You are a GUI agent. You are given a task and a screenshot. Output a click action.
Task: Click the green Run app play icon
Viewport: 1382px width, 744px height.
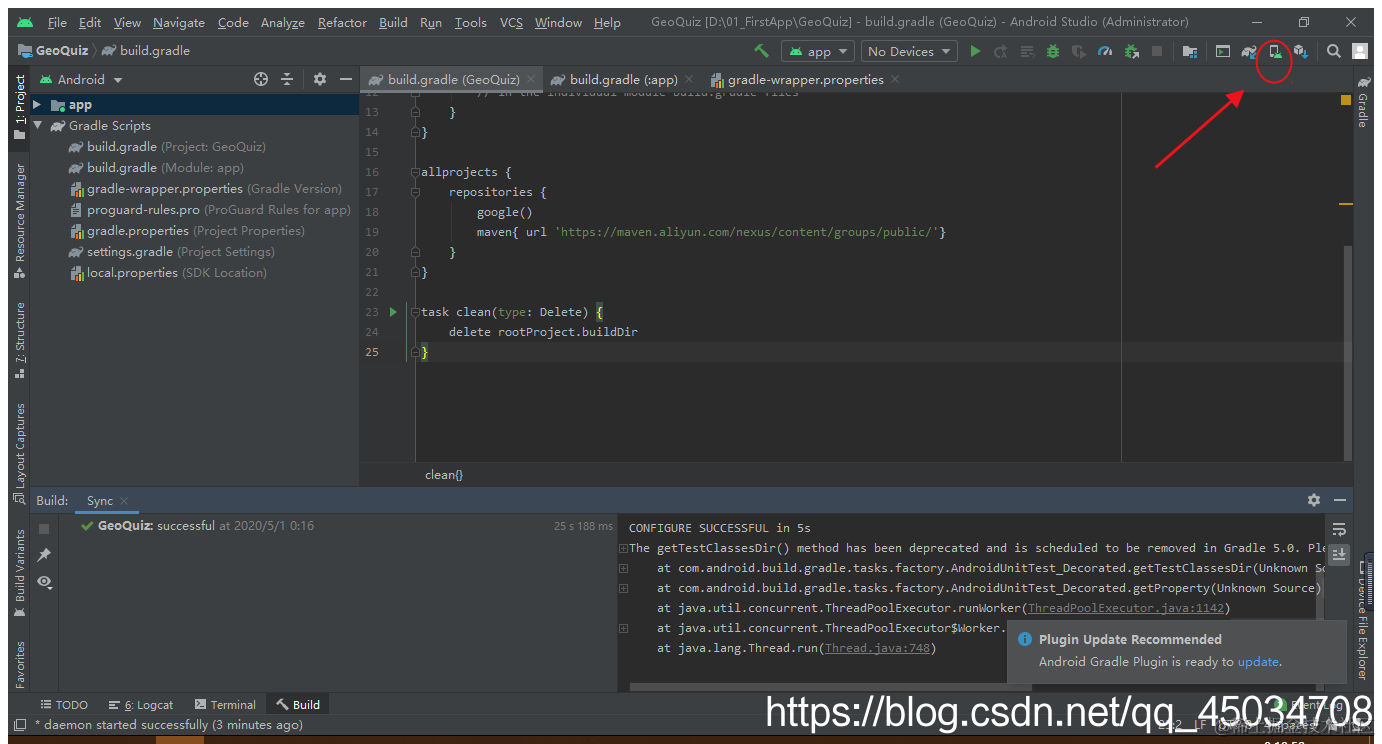click(975, 51)
